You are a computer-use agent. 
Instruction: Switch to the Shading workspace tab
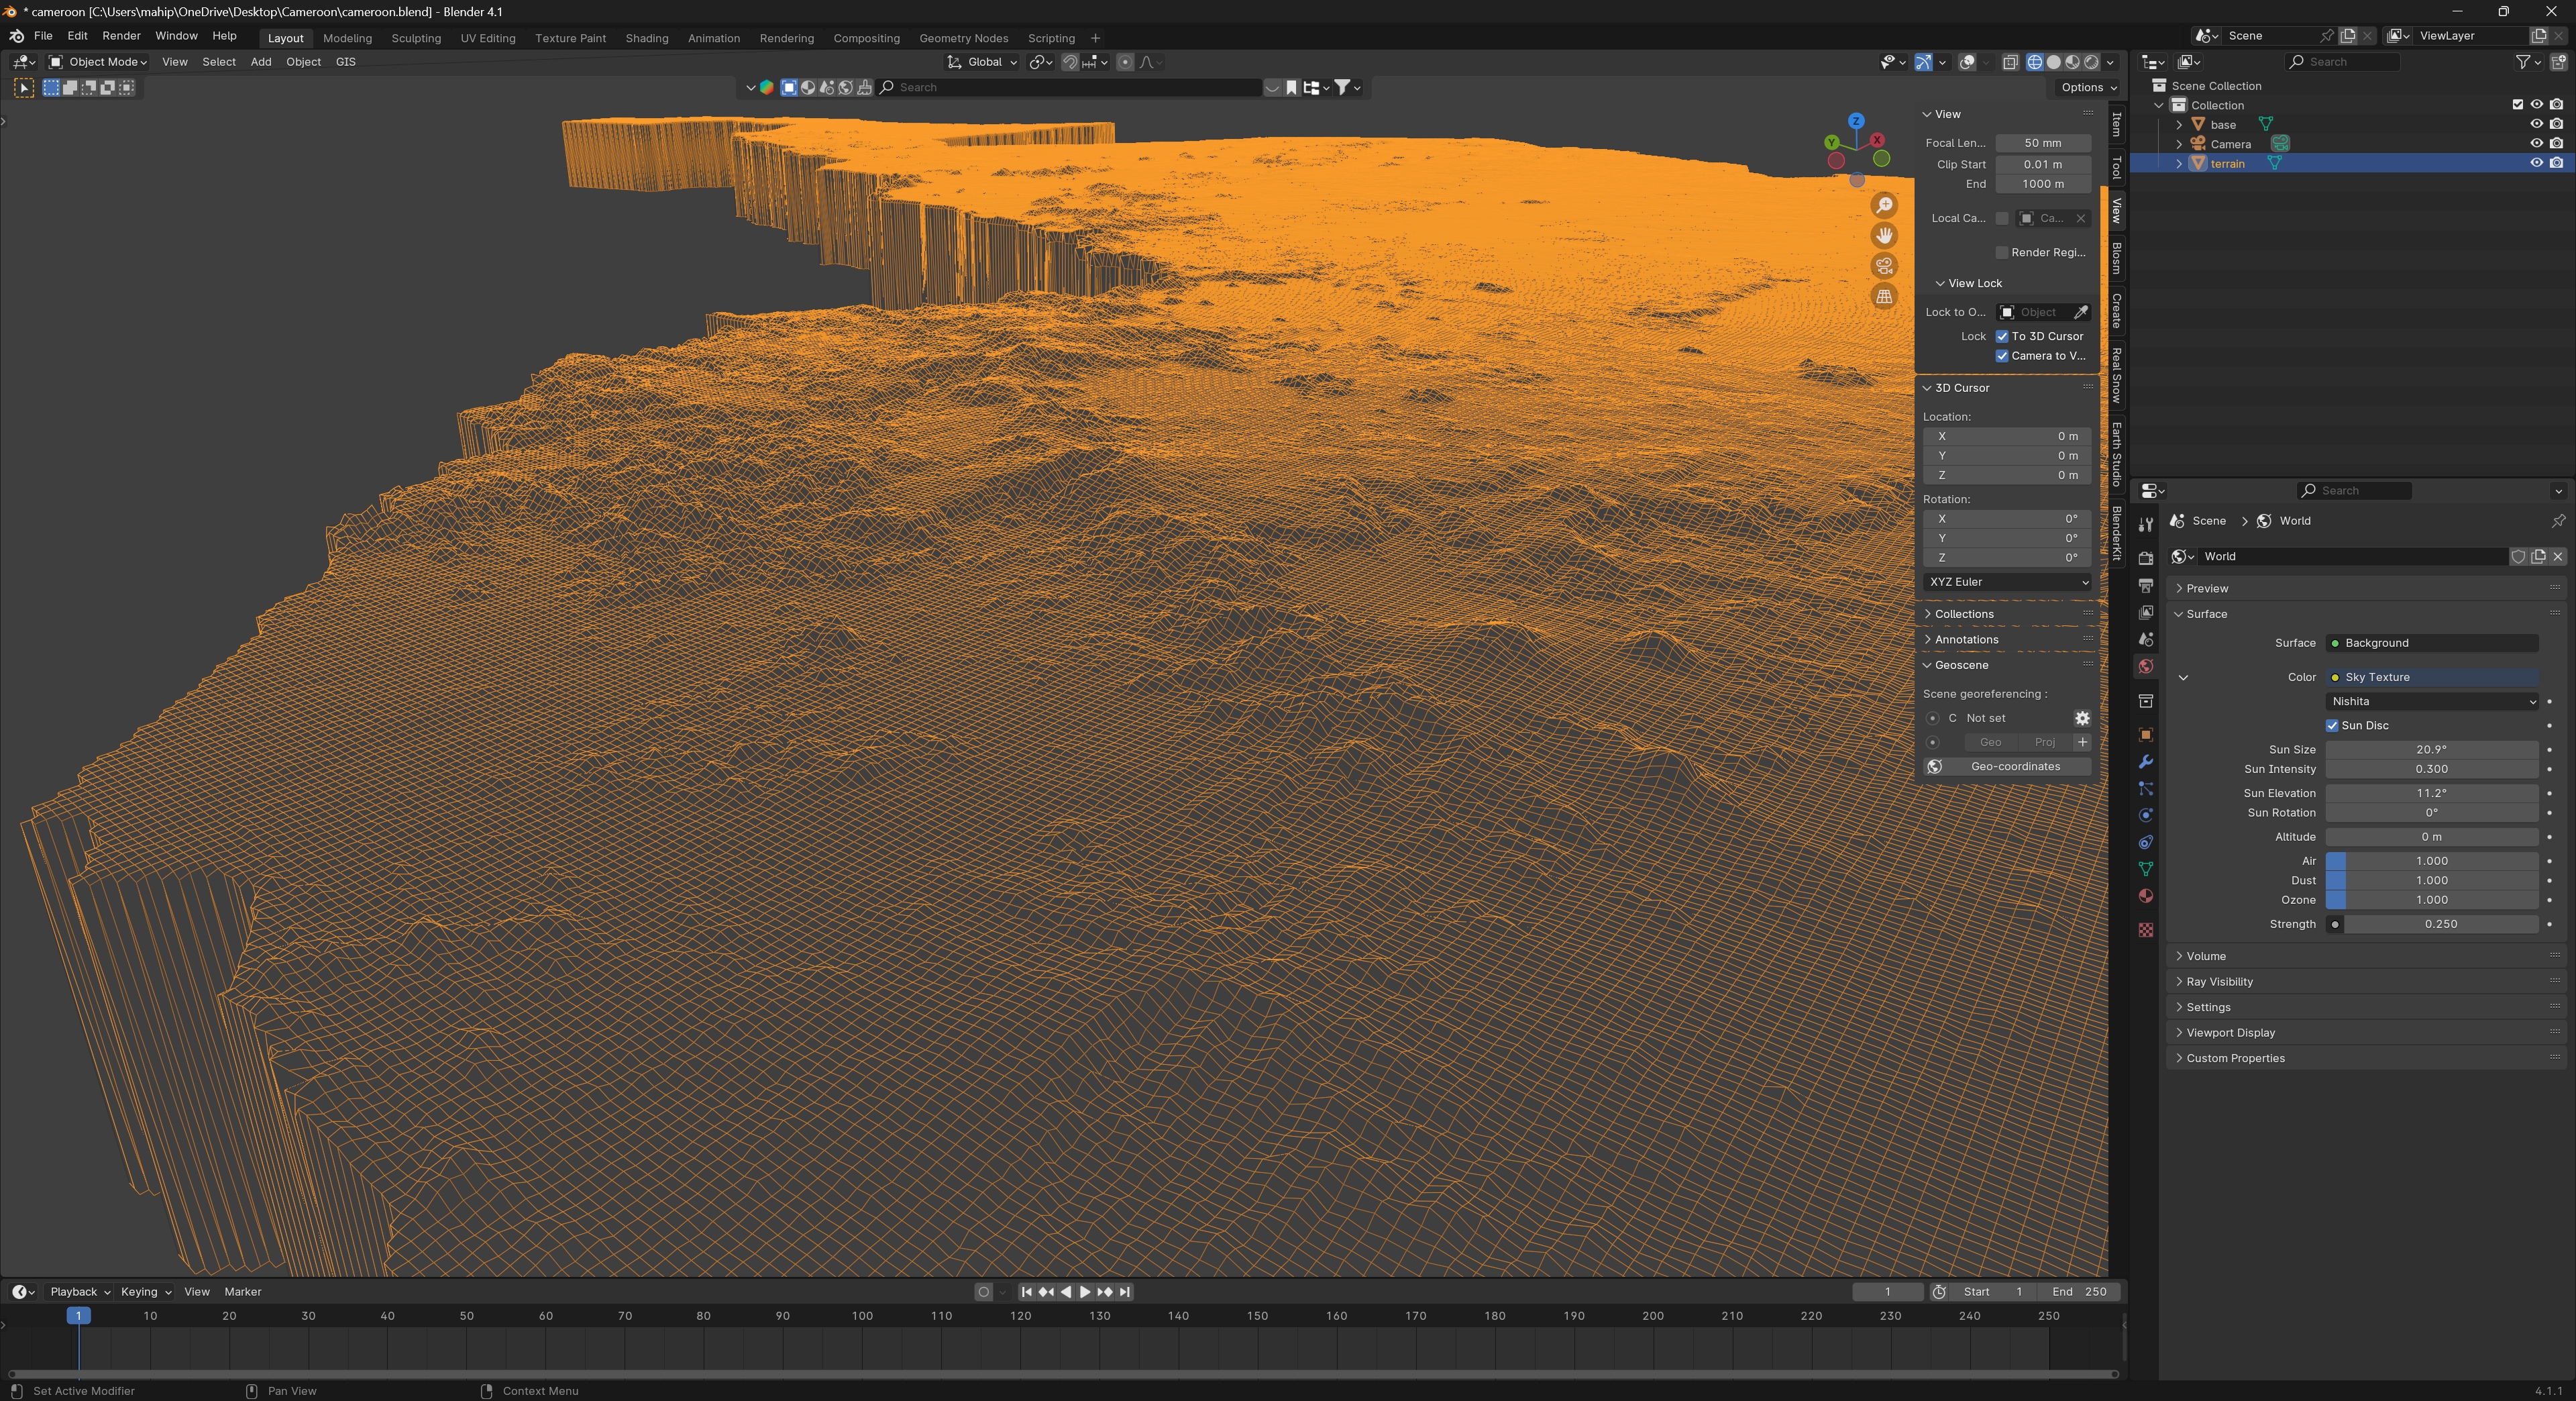[646, 38]
